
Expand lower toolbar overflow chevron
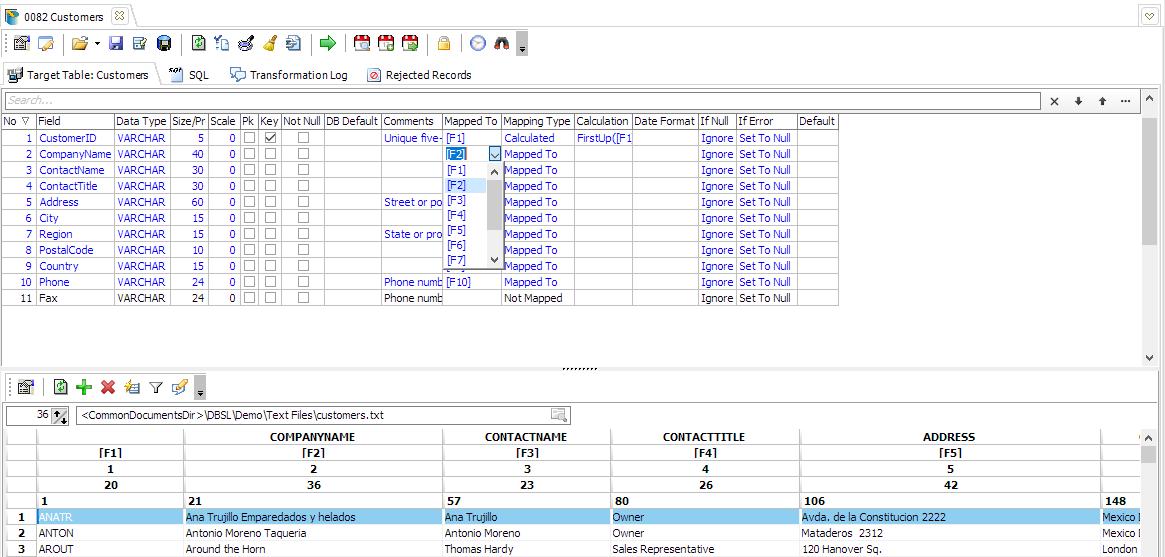click(200, 390)
